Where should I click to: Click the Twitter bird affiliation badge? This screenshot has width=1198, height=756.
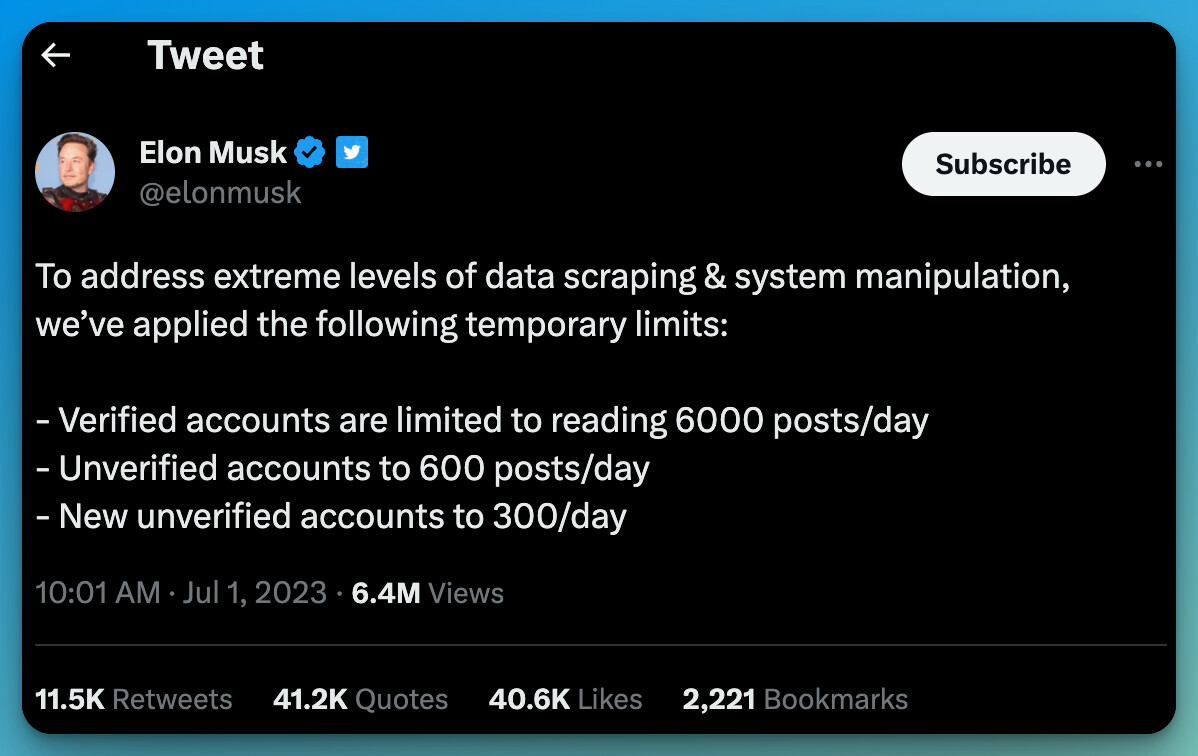pos(351,152)
